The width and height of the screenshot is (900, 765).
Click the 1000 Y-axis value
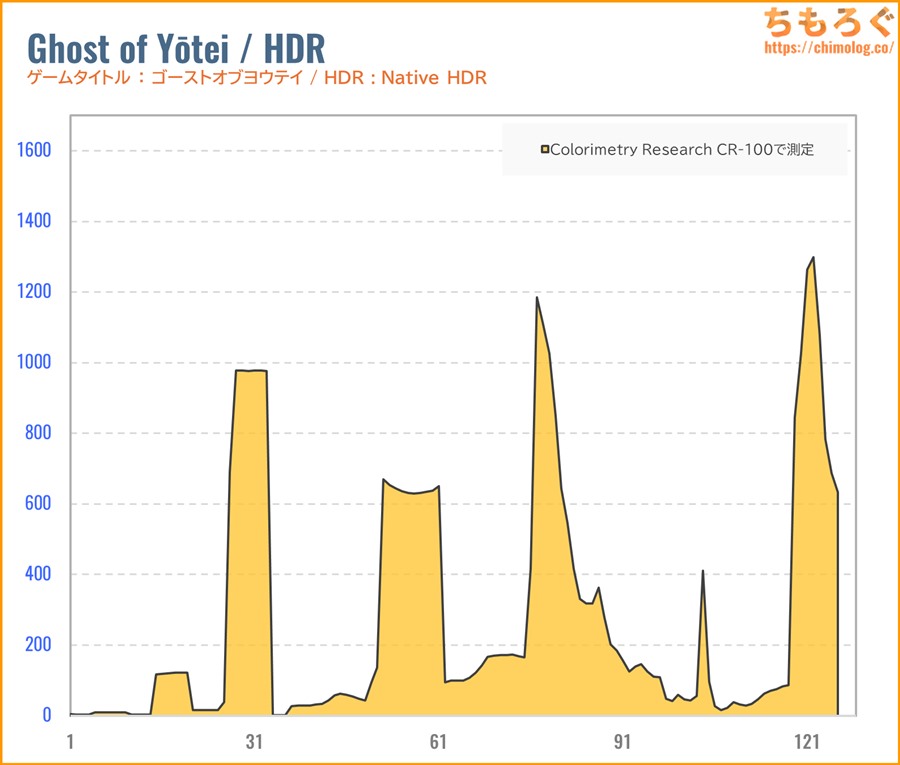(x=31, y=363)
